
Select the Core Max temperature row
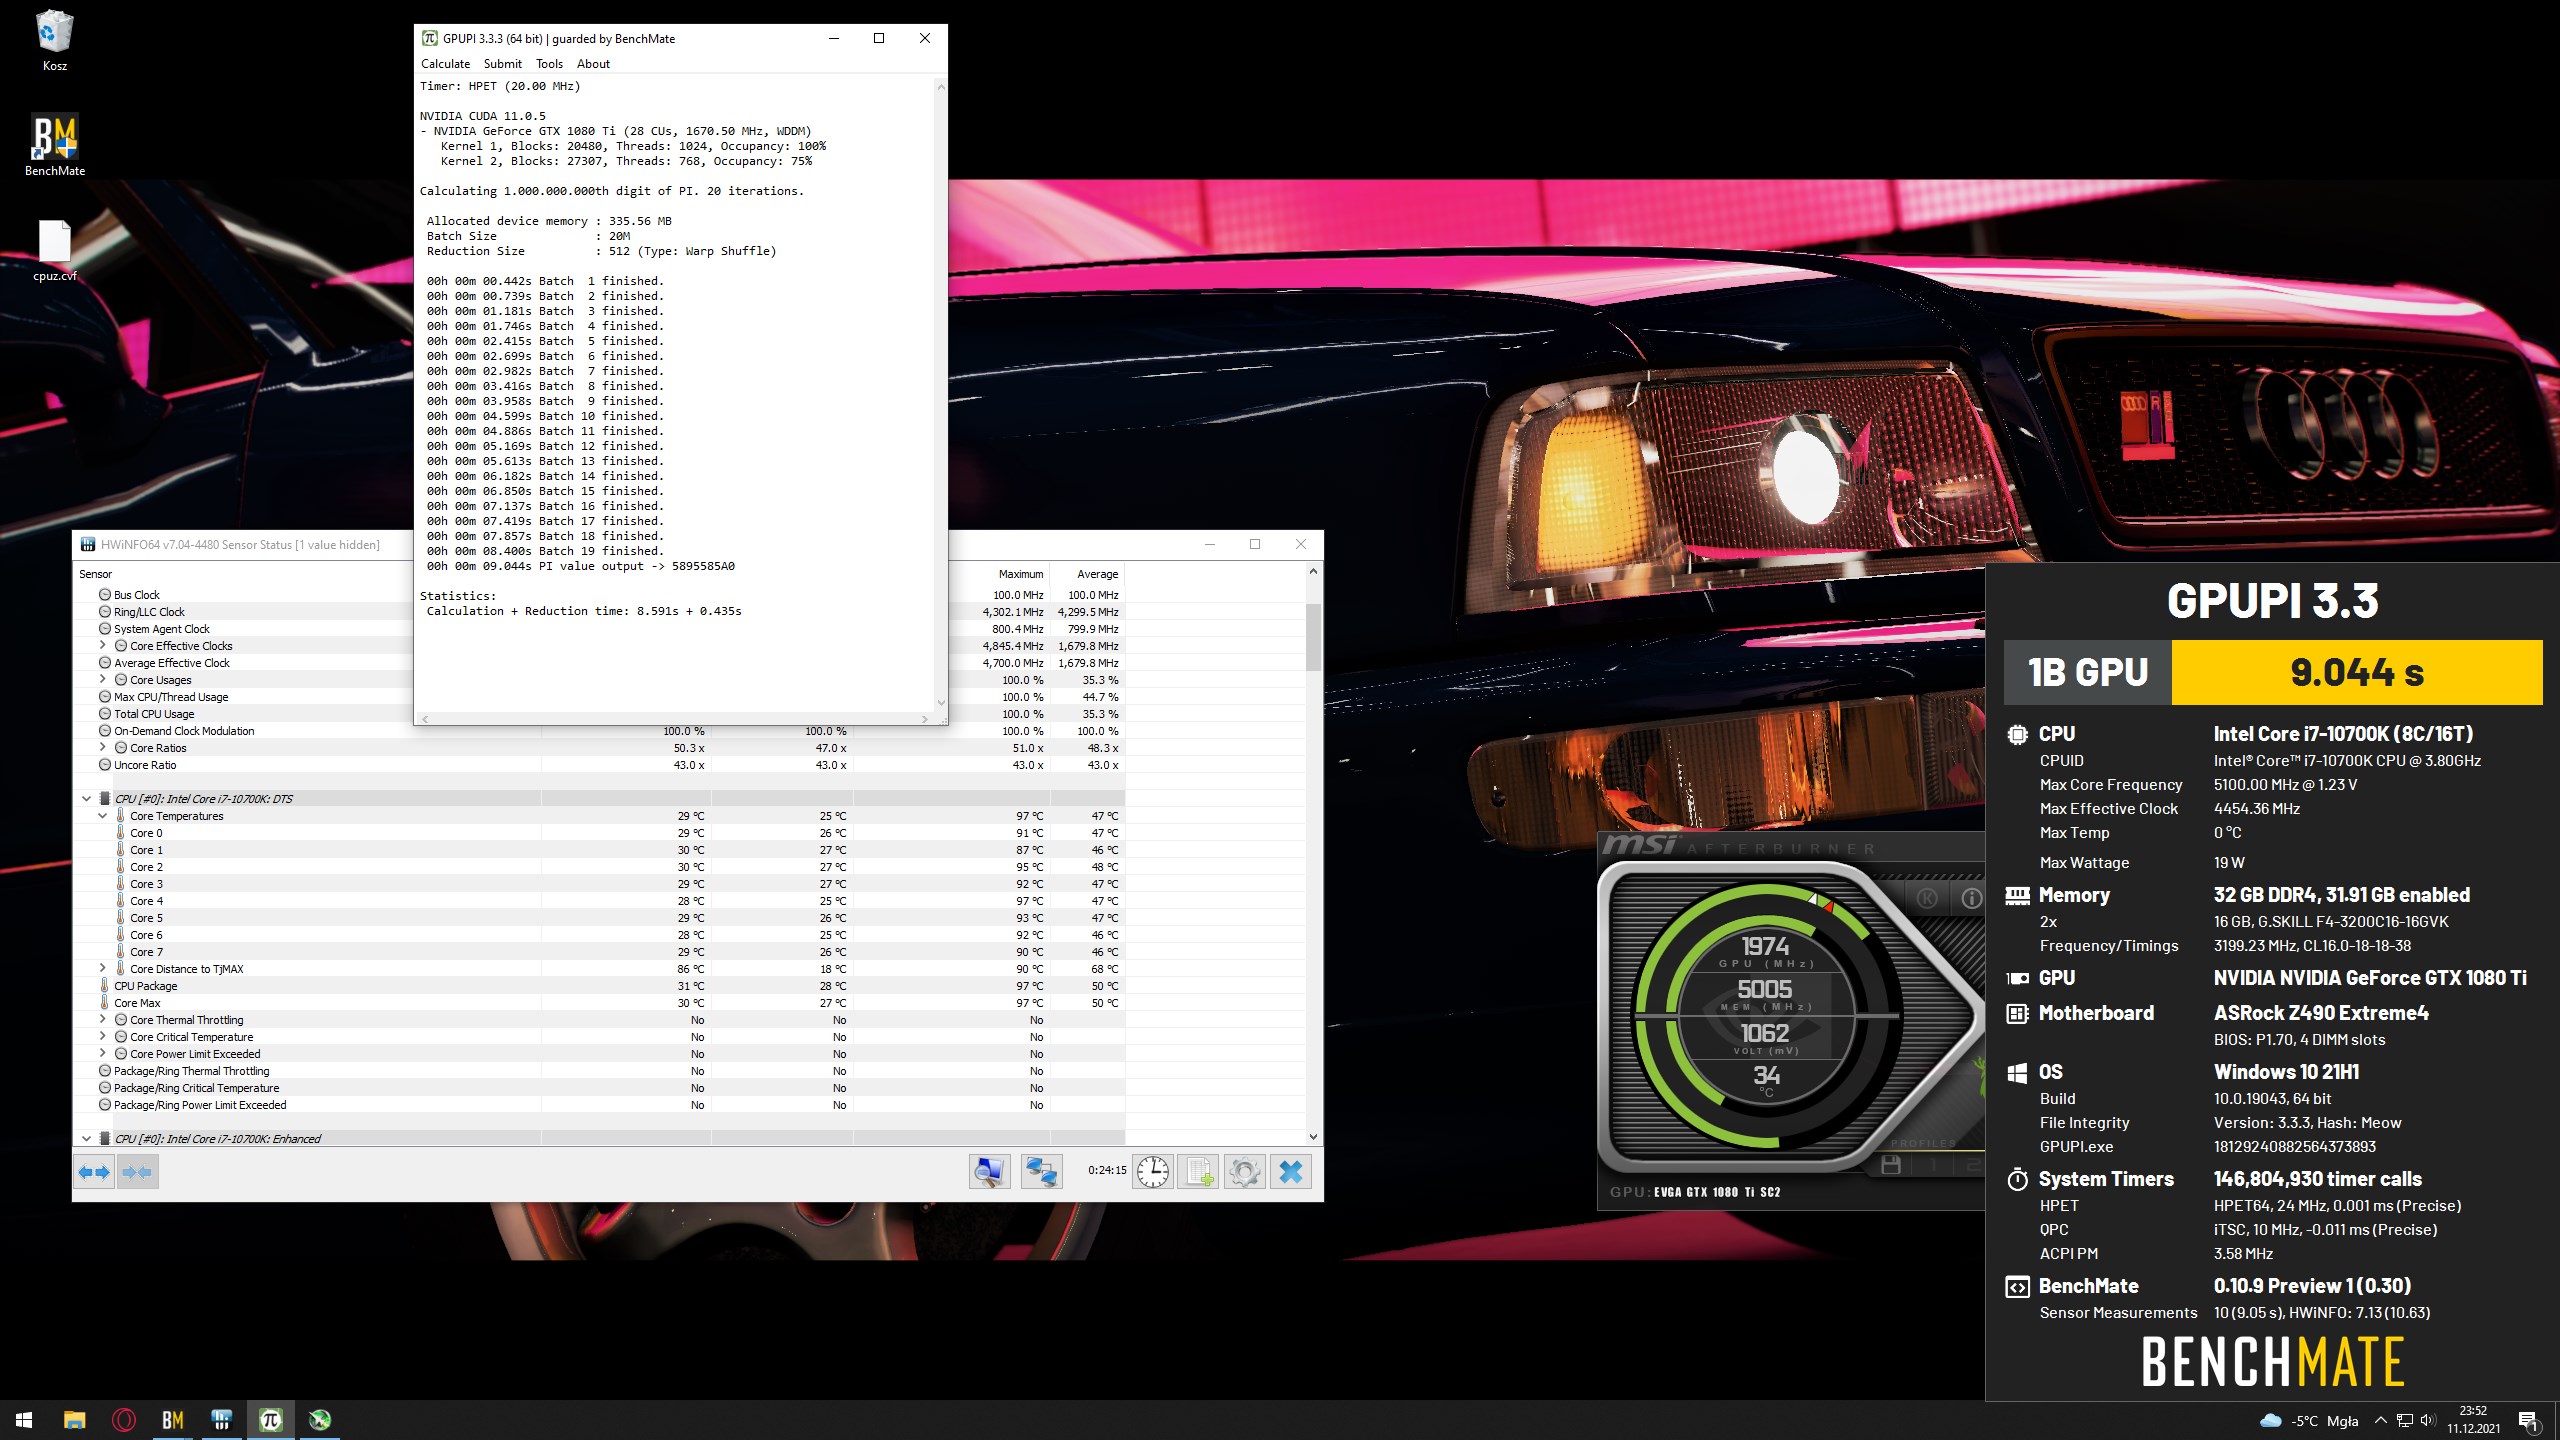pos(600,1003)
